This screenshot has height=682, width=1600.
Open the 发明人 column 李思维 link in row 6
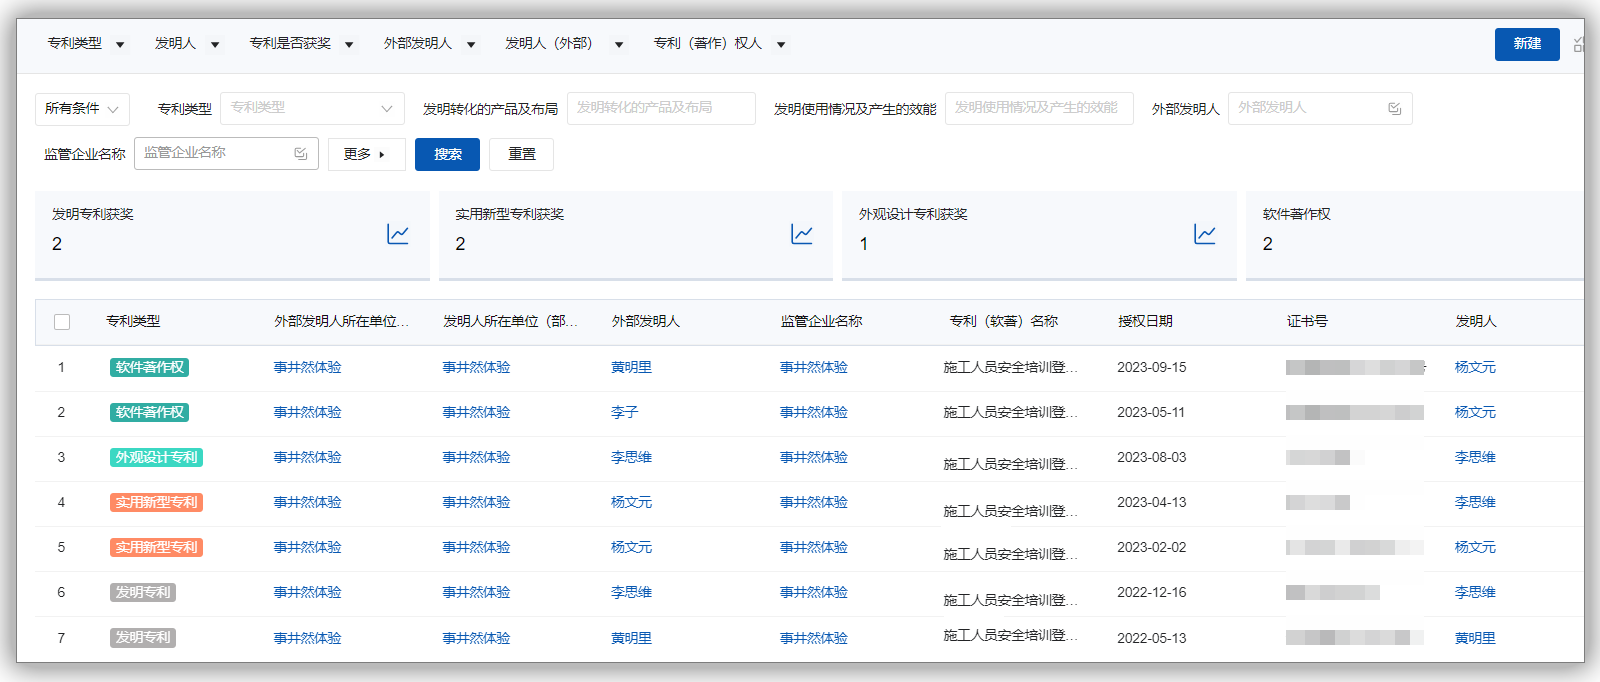click(x=1475, y=593)
